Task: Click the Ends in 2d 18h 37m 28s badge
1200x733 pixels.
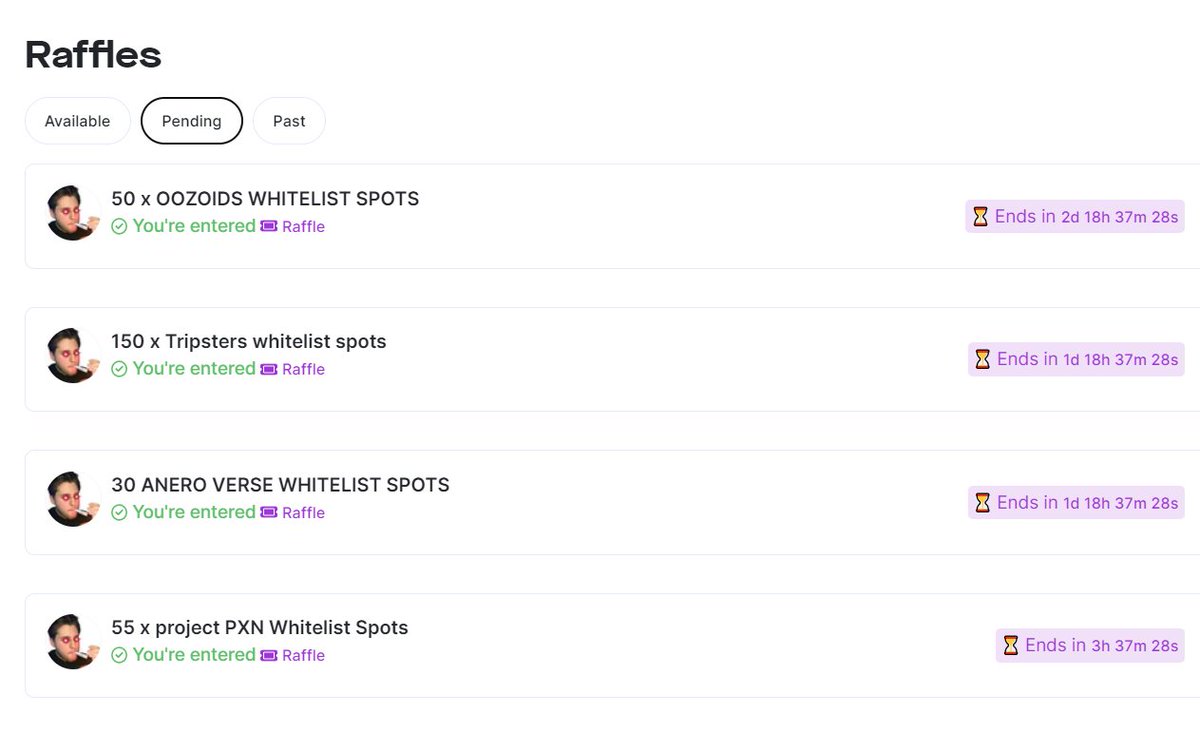Action: pos(1075,216)
